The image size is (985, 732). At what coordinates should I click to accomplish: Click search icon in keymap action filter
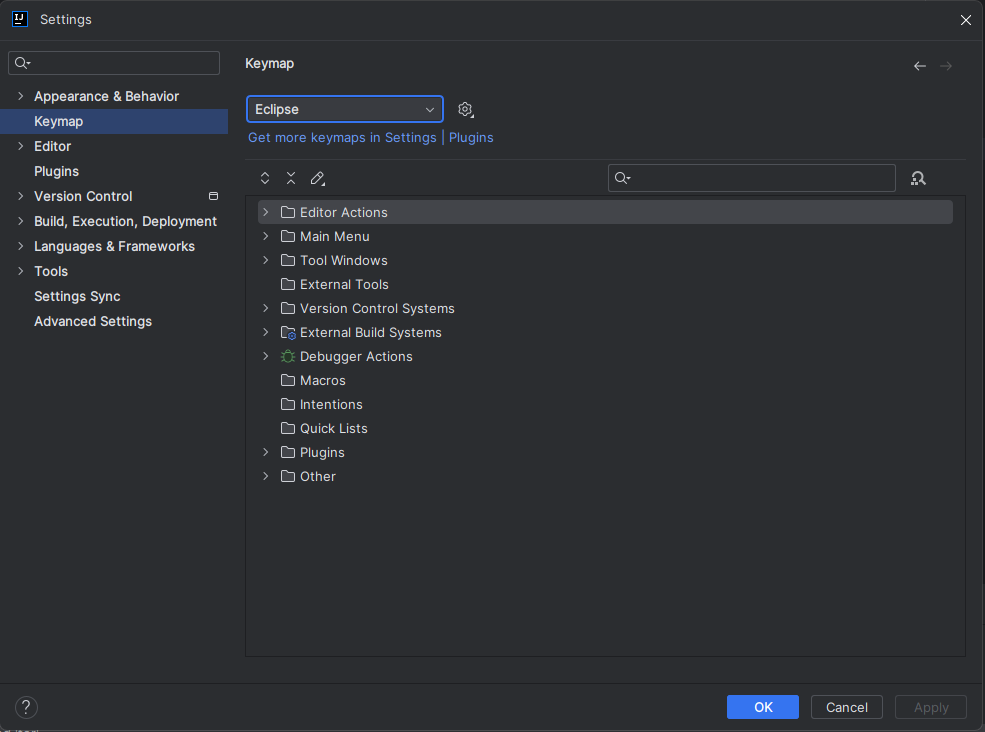coord(623,178)
